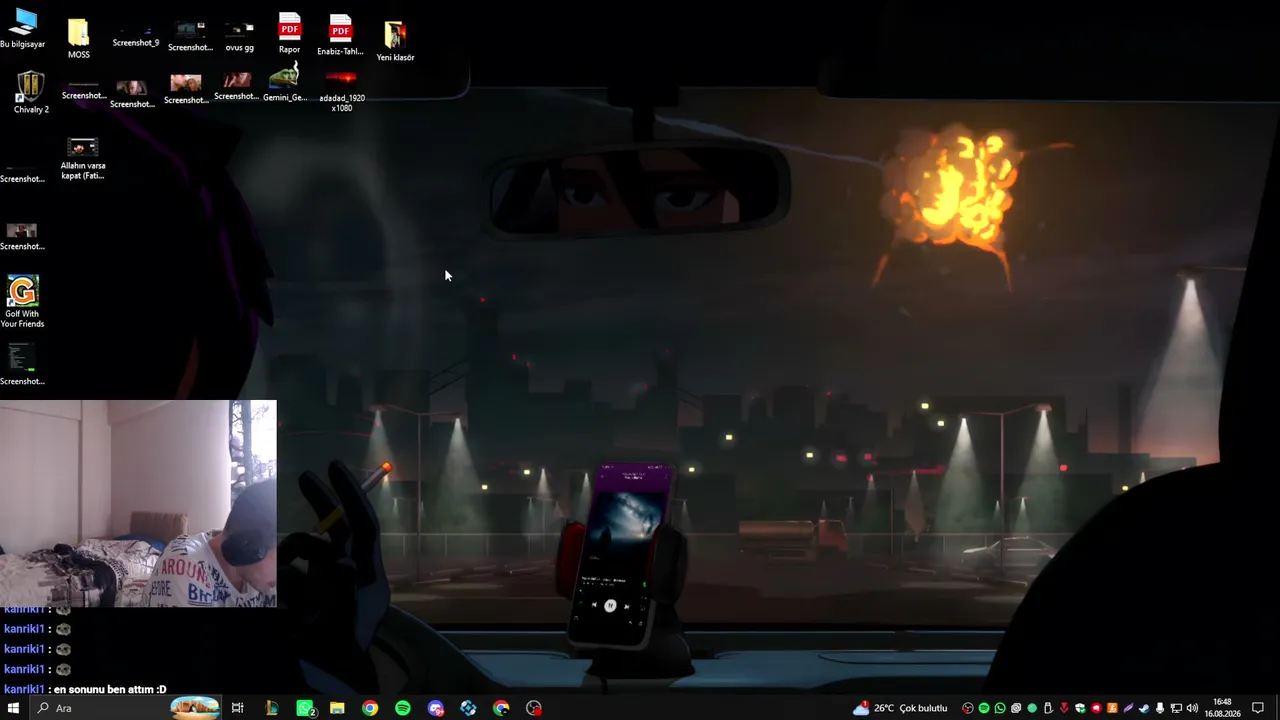Screen dimensions: 1280x720
Task: Open the Windows Start menu
Action: (13, 708)
